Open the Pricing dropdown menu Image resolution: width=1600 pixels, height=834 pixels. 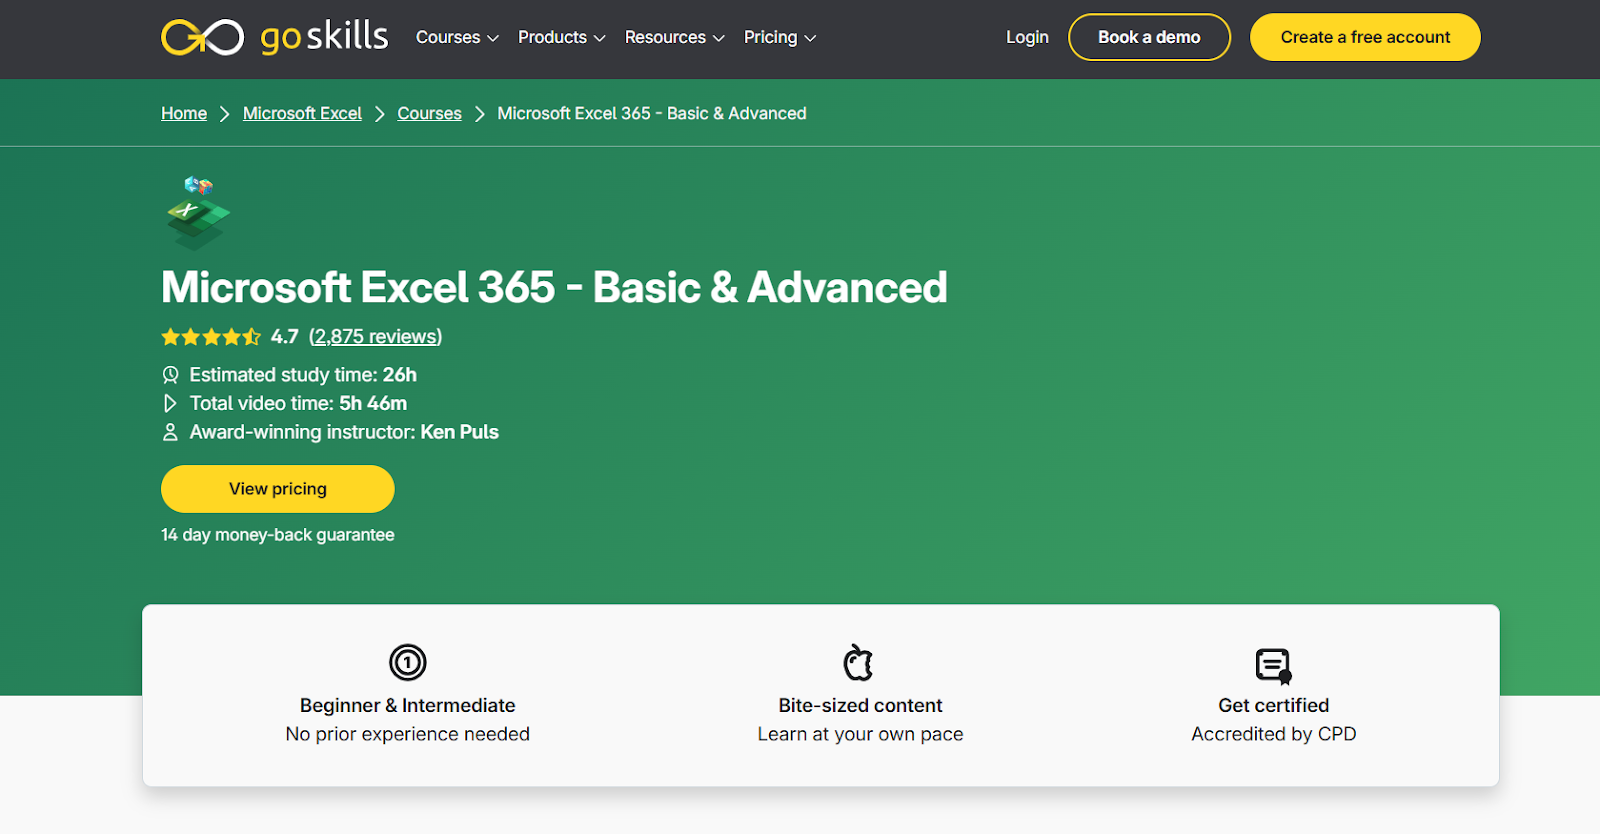click(780, 37)
